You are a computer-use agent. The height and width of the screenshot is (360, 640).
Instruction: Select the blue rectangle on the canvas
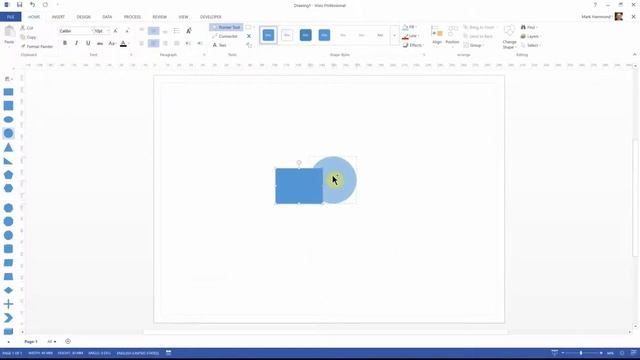(299, 186)
